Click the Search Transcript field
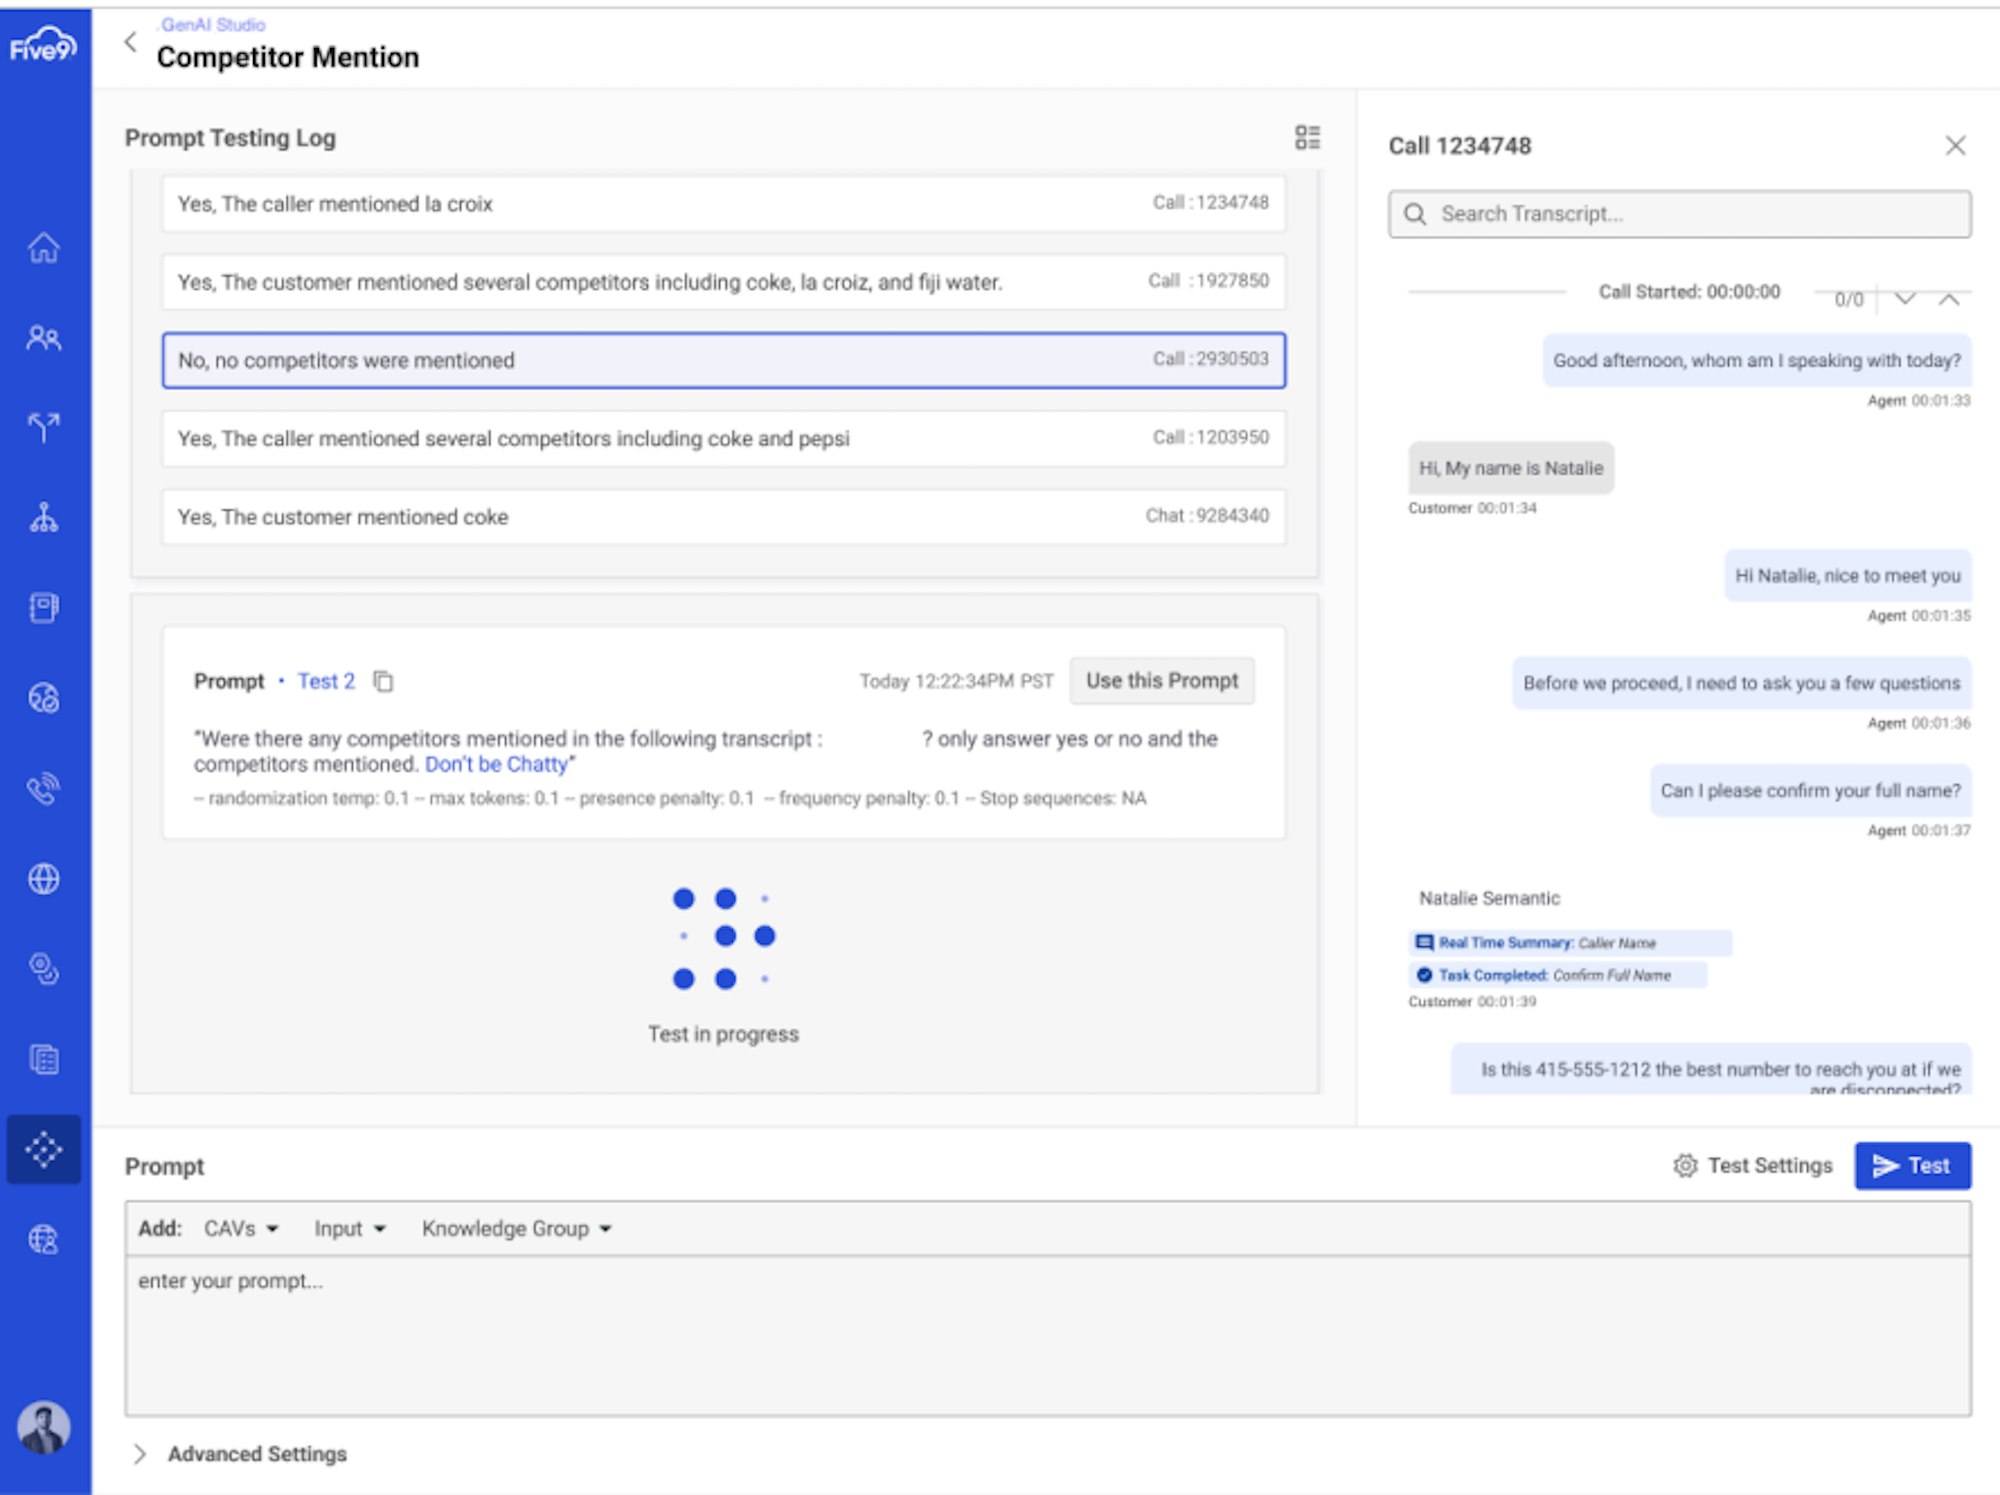Screen dimensions: 2000x1495 (x=1680, y=214)
